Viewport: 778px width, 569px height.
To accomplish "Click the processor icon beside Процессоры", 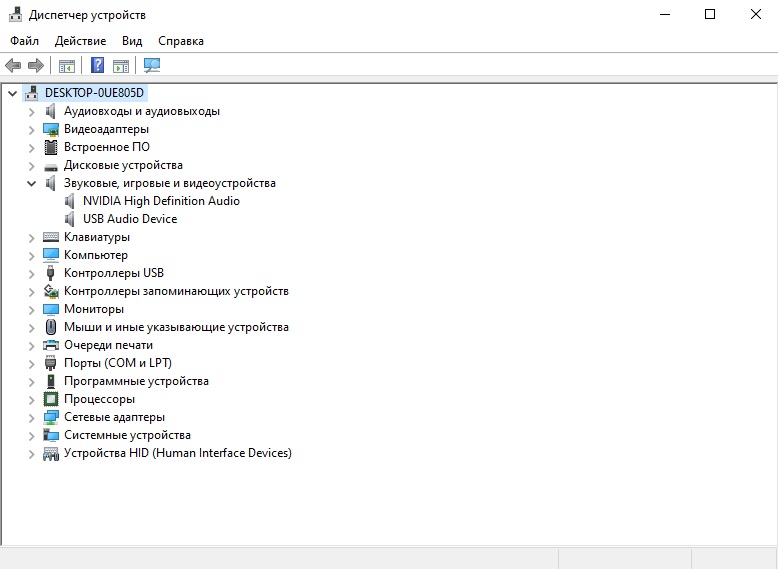I will tap(51, 399).
